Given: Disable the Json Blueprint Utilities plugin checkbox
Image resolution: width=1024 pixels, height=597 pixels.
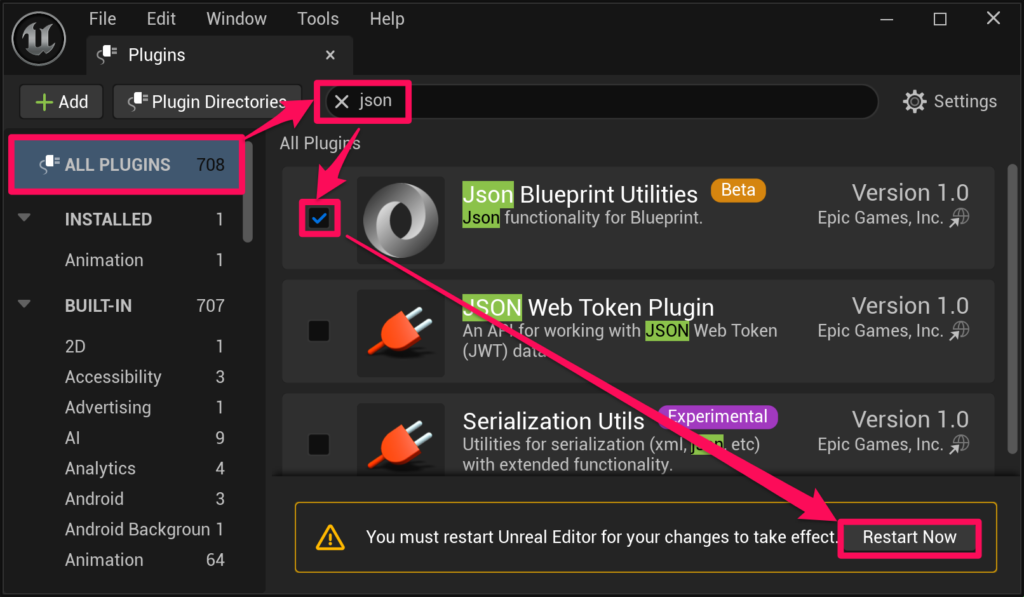Looking at the screenshot, I should [x=319, y=219].
